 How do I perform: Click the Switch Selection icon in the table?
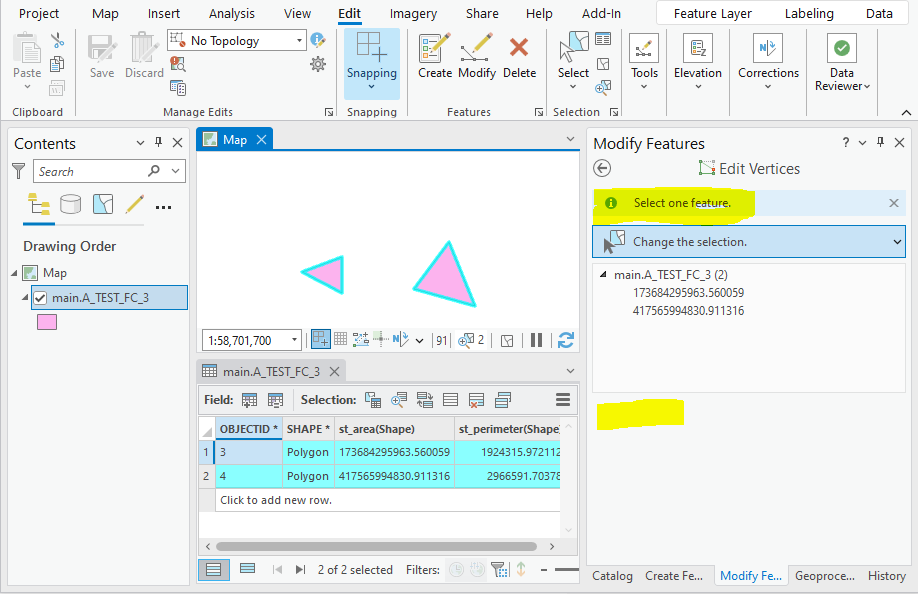(x=424, y=400)
